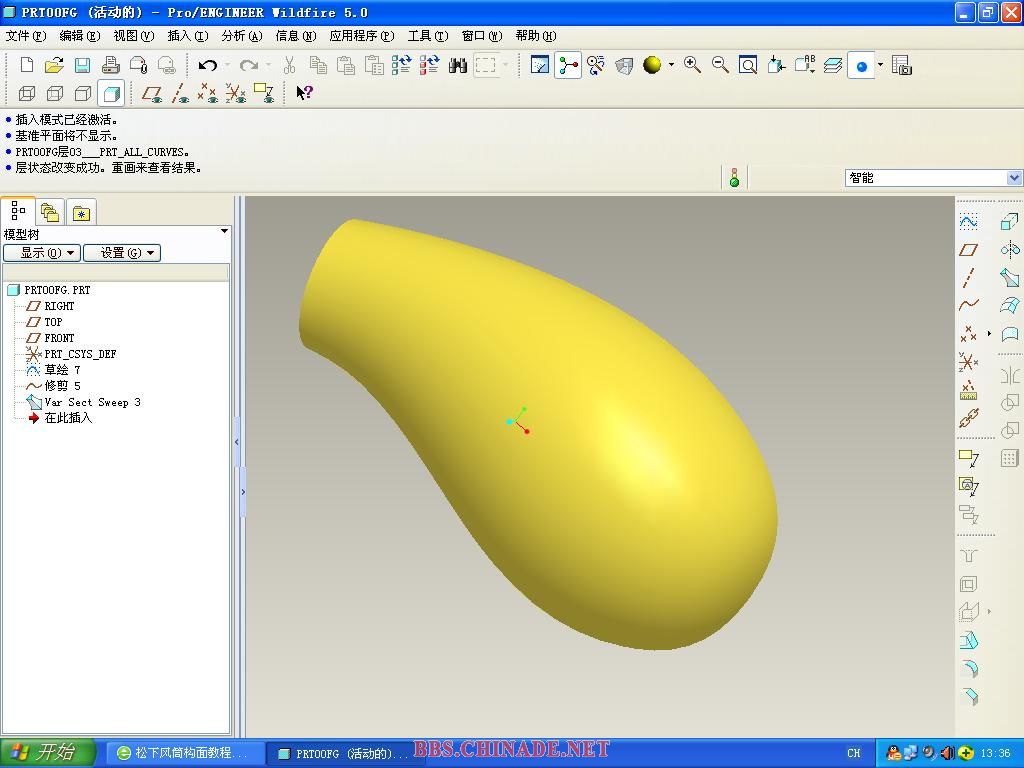Click the Extrude tool icon
1024x768 pixels.
(x=1009, y=221)
